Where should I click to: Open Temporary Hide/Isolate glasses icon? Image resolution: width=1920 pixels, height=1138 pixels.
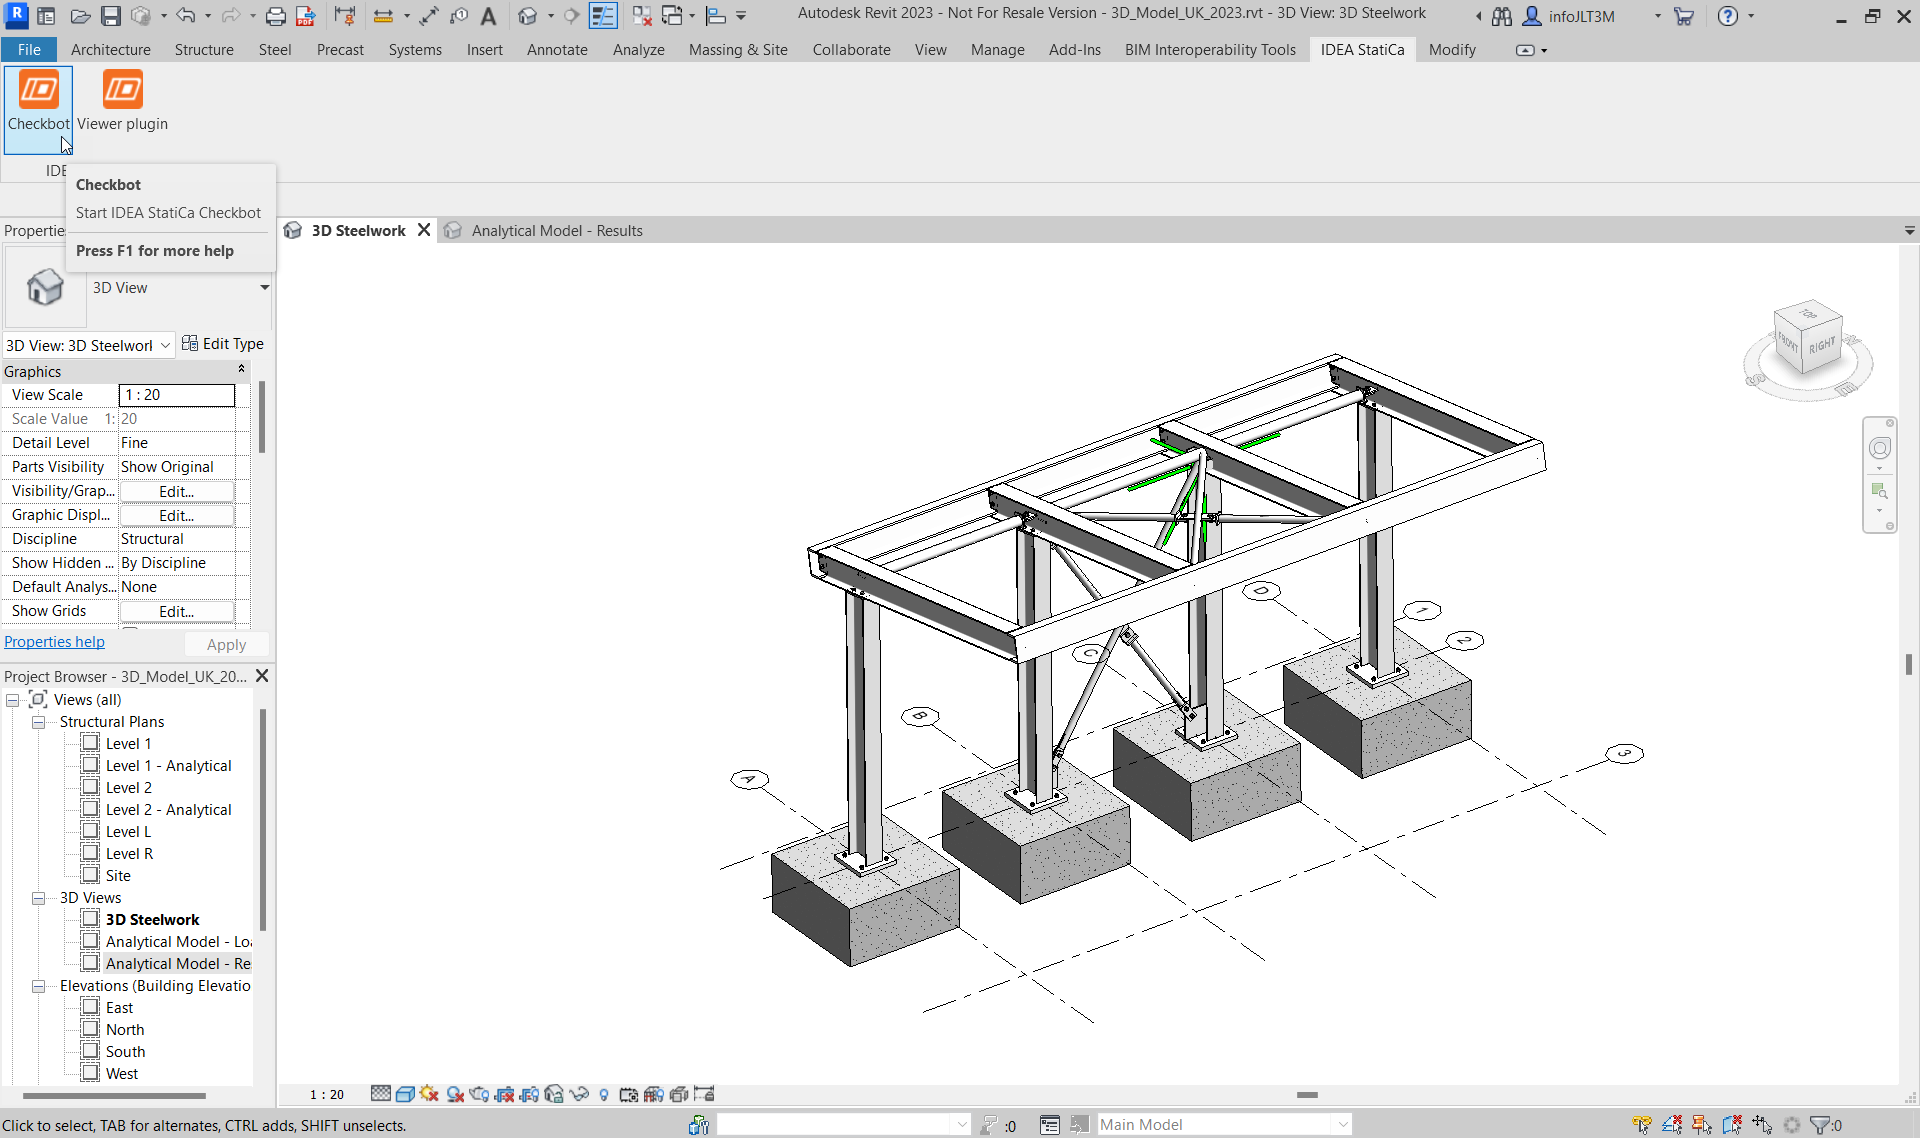580,1093
